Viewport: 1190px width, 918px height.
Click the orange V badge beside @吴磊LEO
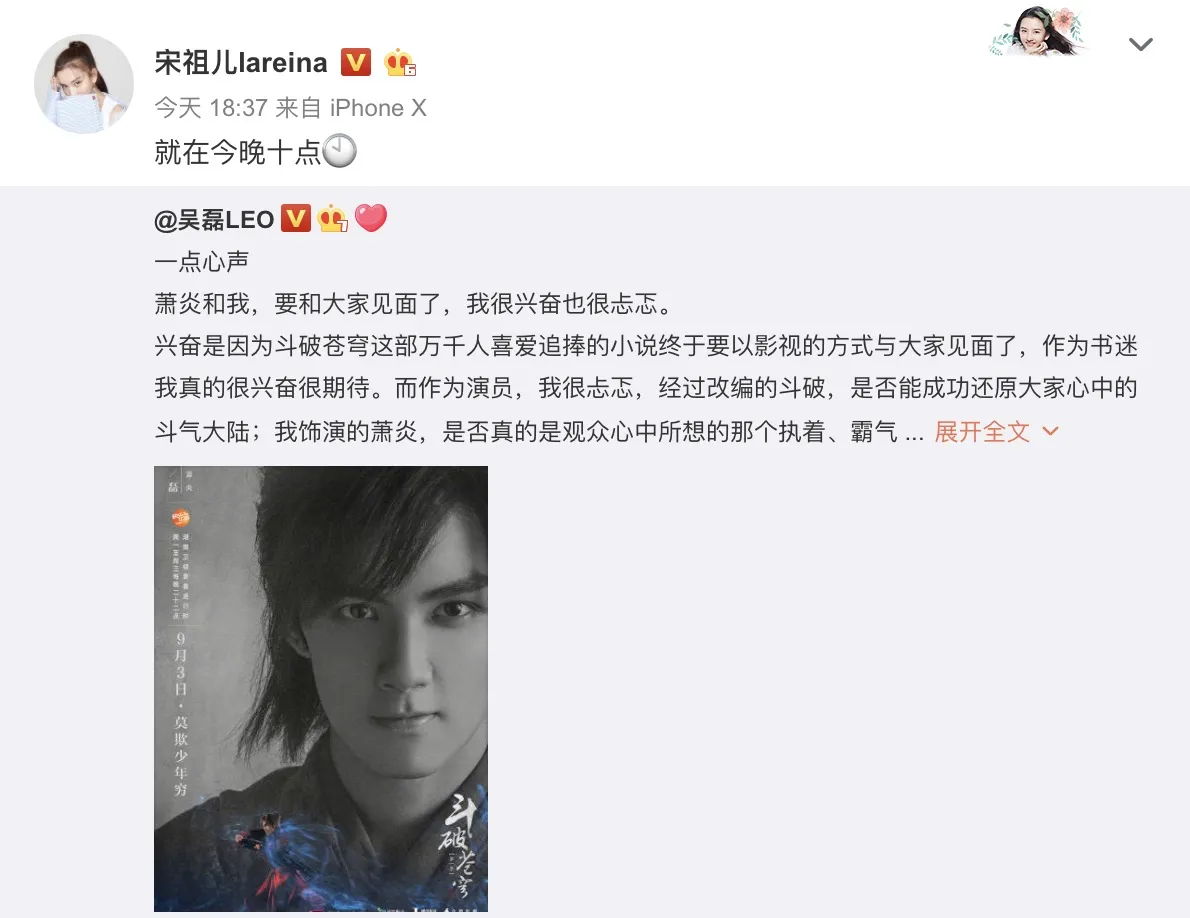(296, 218)
